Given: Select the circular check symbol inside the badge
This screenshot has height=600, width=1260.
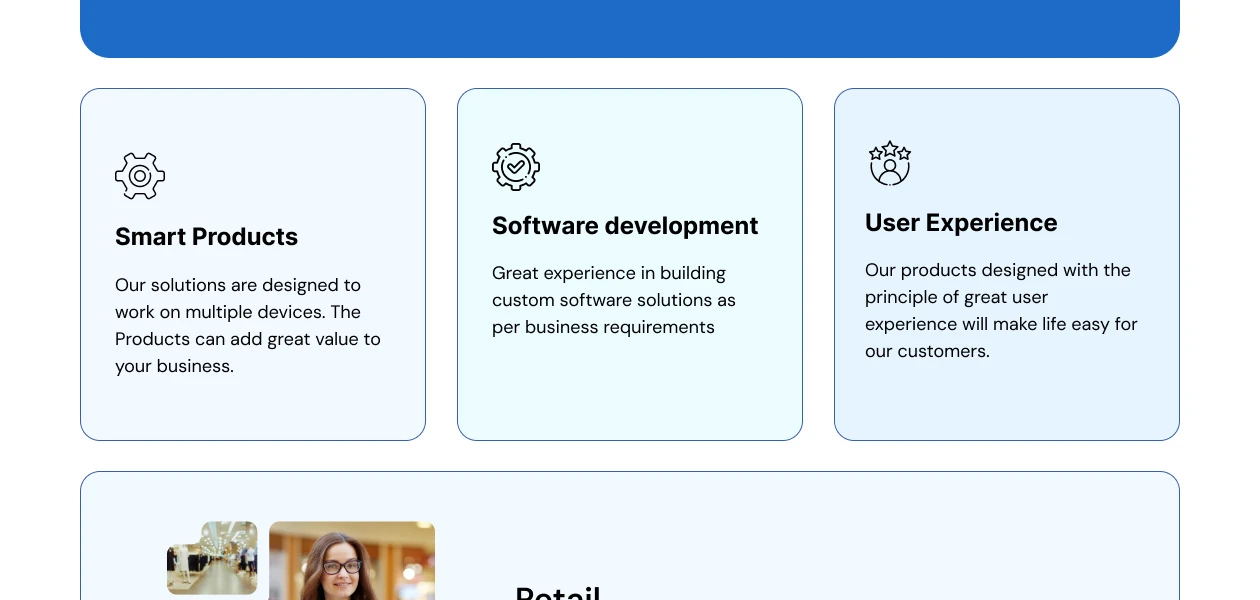Looking at the screenshot, I should coord(517,166).
